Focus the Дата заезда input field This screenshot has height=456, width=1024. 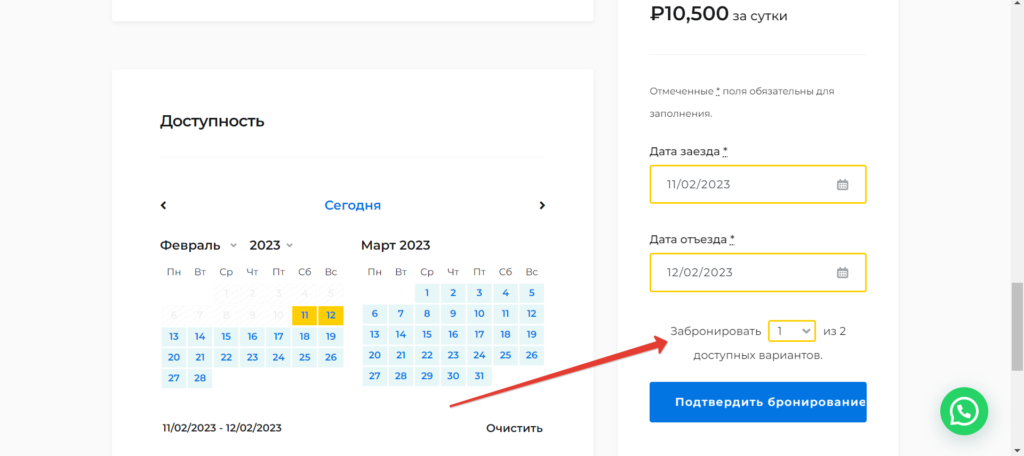[x=758, y=184]
